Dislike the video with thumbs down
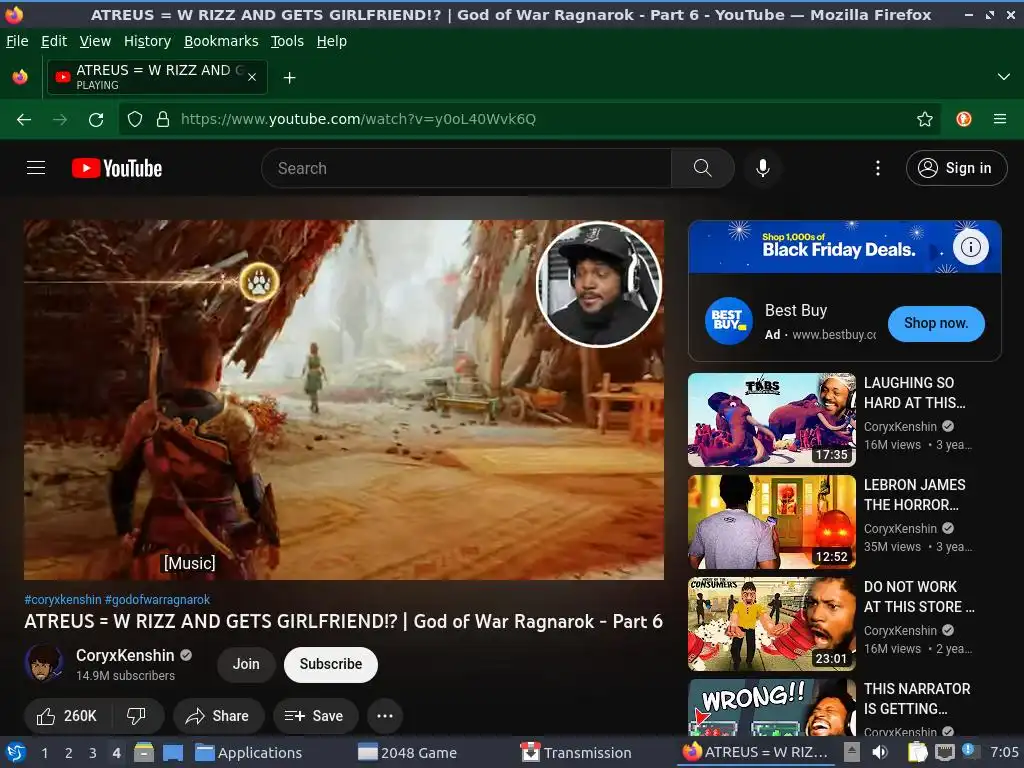Viewport: 1024px width, 768px height. 136,716
